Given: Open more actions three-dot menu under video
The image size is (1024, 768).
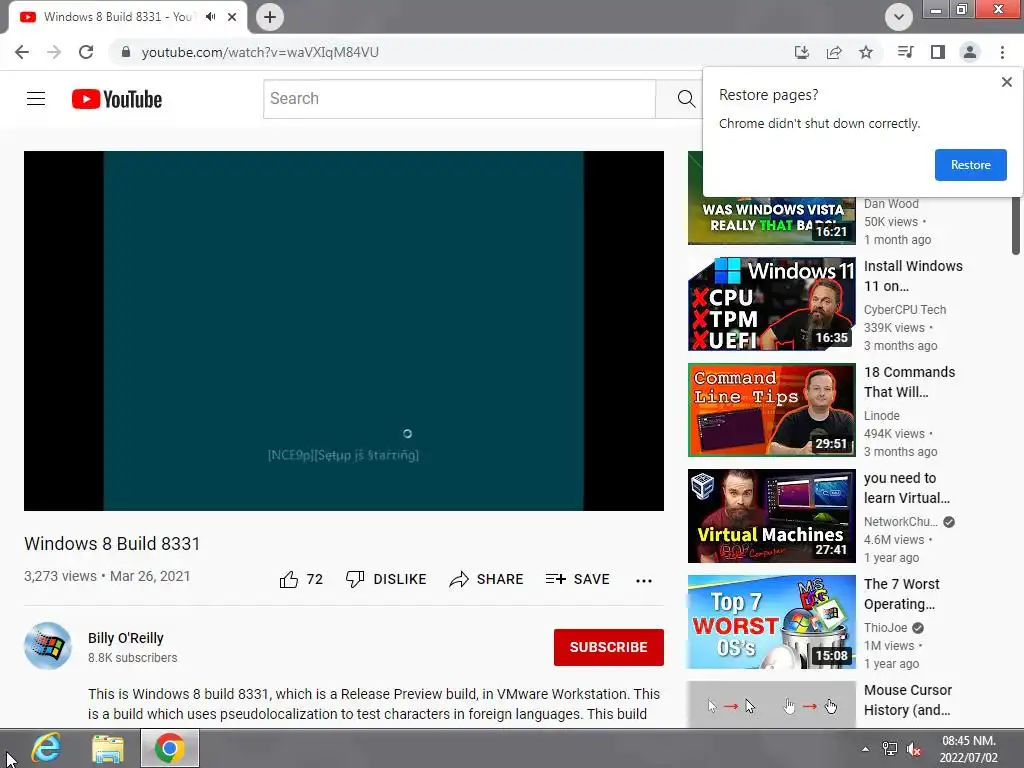Looking at the screenshot, I should pos(644,580).
